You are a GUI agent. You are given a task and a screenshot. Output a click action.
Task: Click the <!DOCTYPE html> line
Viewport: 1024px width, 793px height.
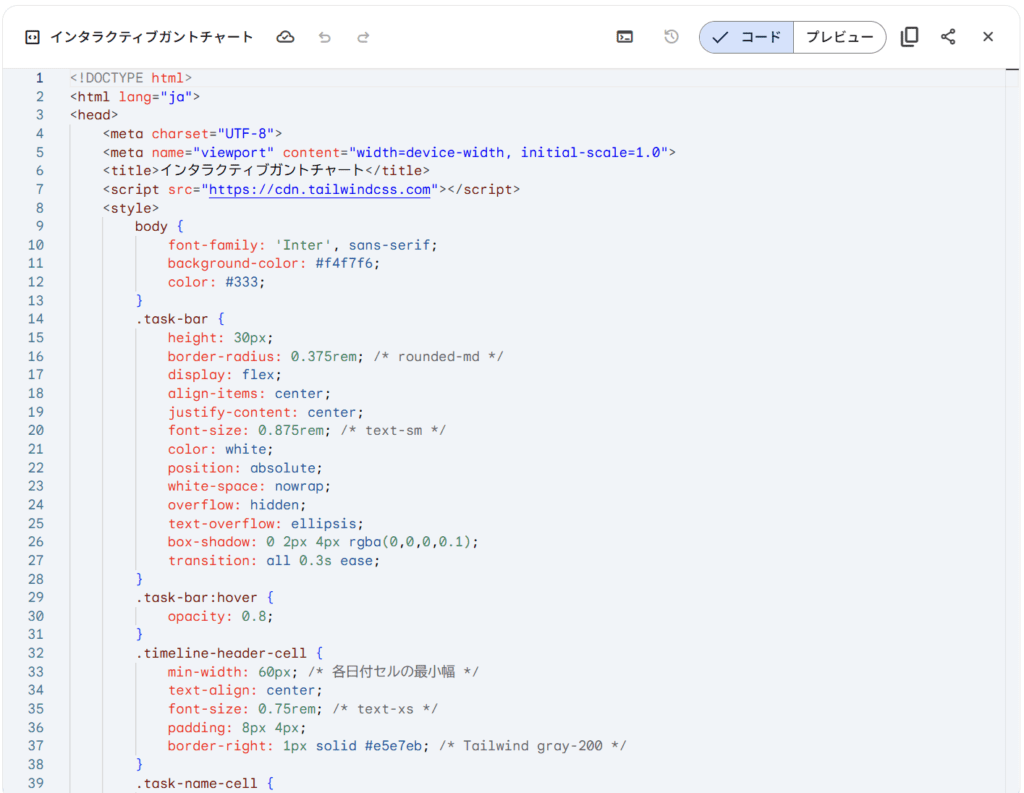point(131,78)
